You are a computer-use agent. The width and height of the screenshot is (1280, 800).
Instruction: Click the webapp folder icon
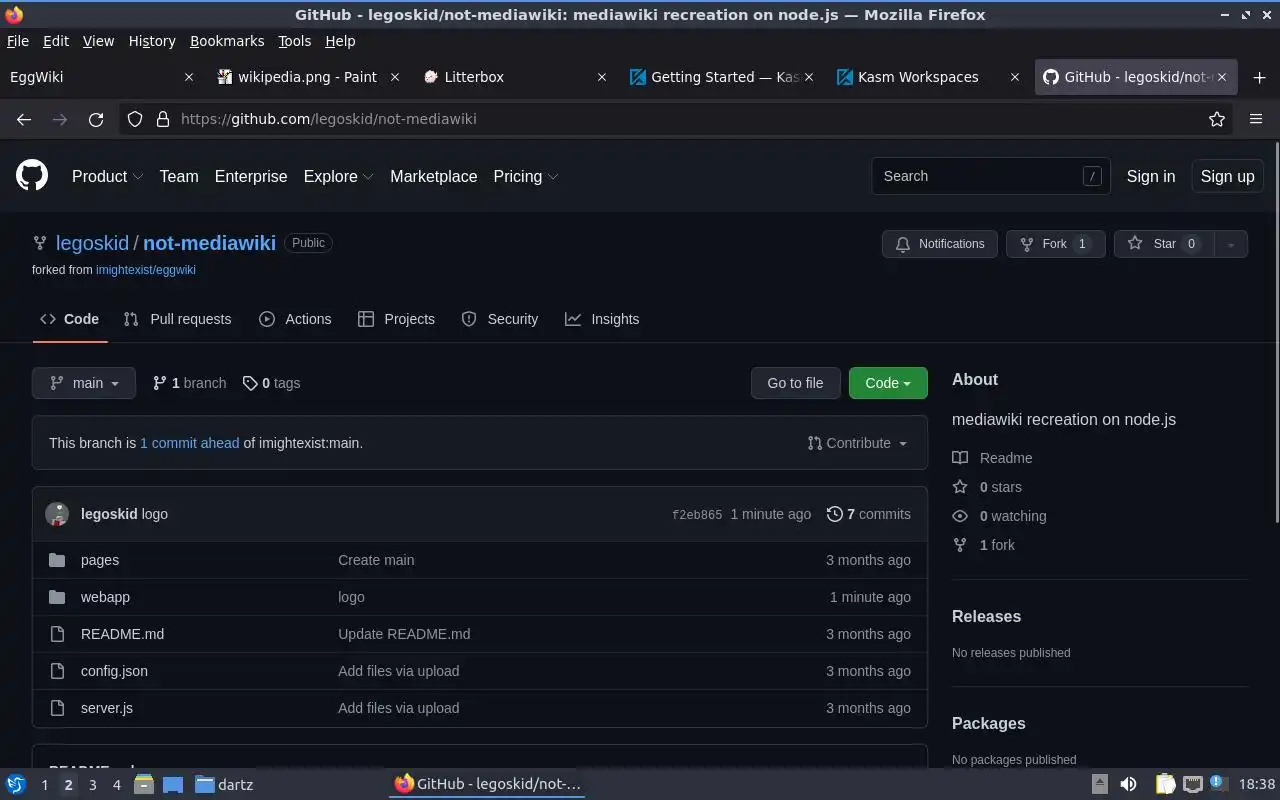tap(57, 597)
